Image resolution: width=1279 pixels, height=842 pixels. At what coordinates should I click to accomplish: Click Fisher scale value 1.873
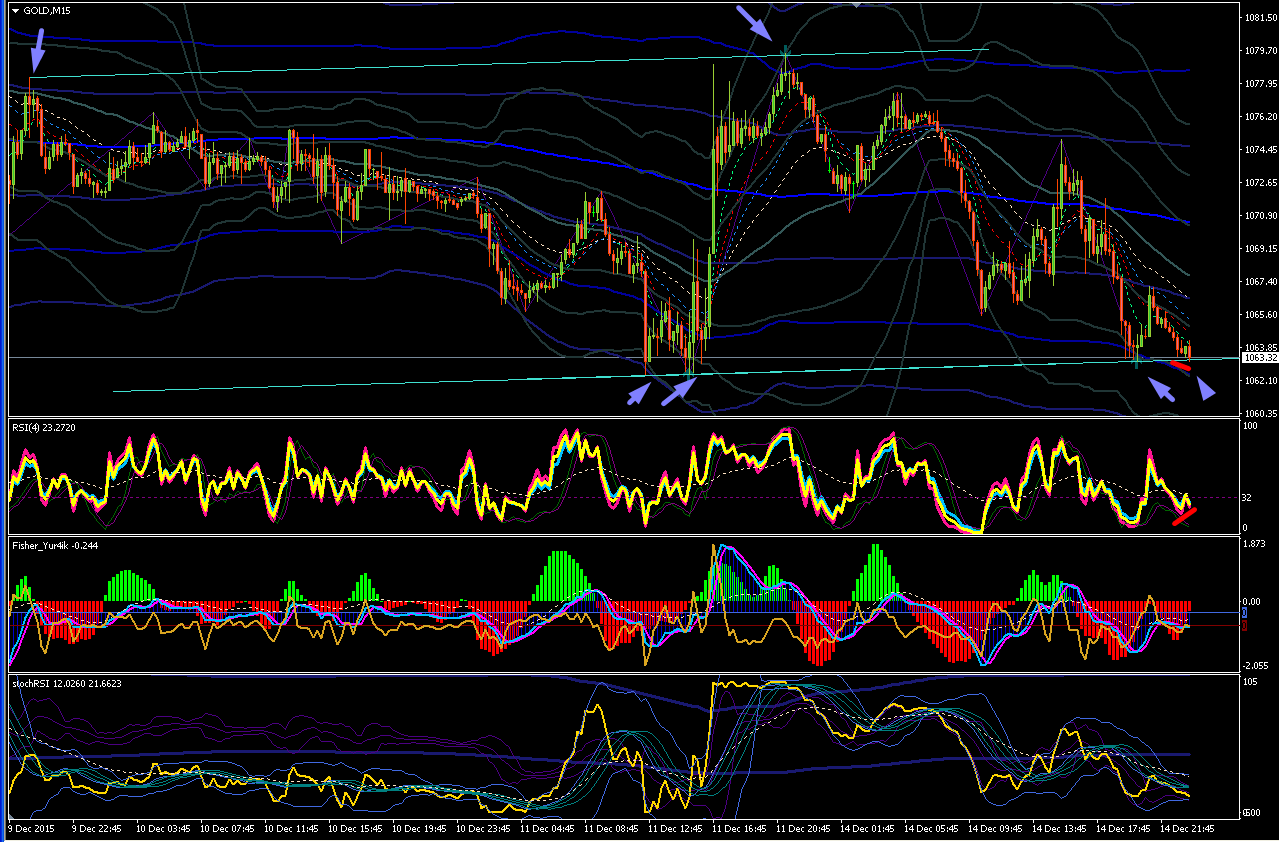pos(1255,544)
